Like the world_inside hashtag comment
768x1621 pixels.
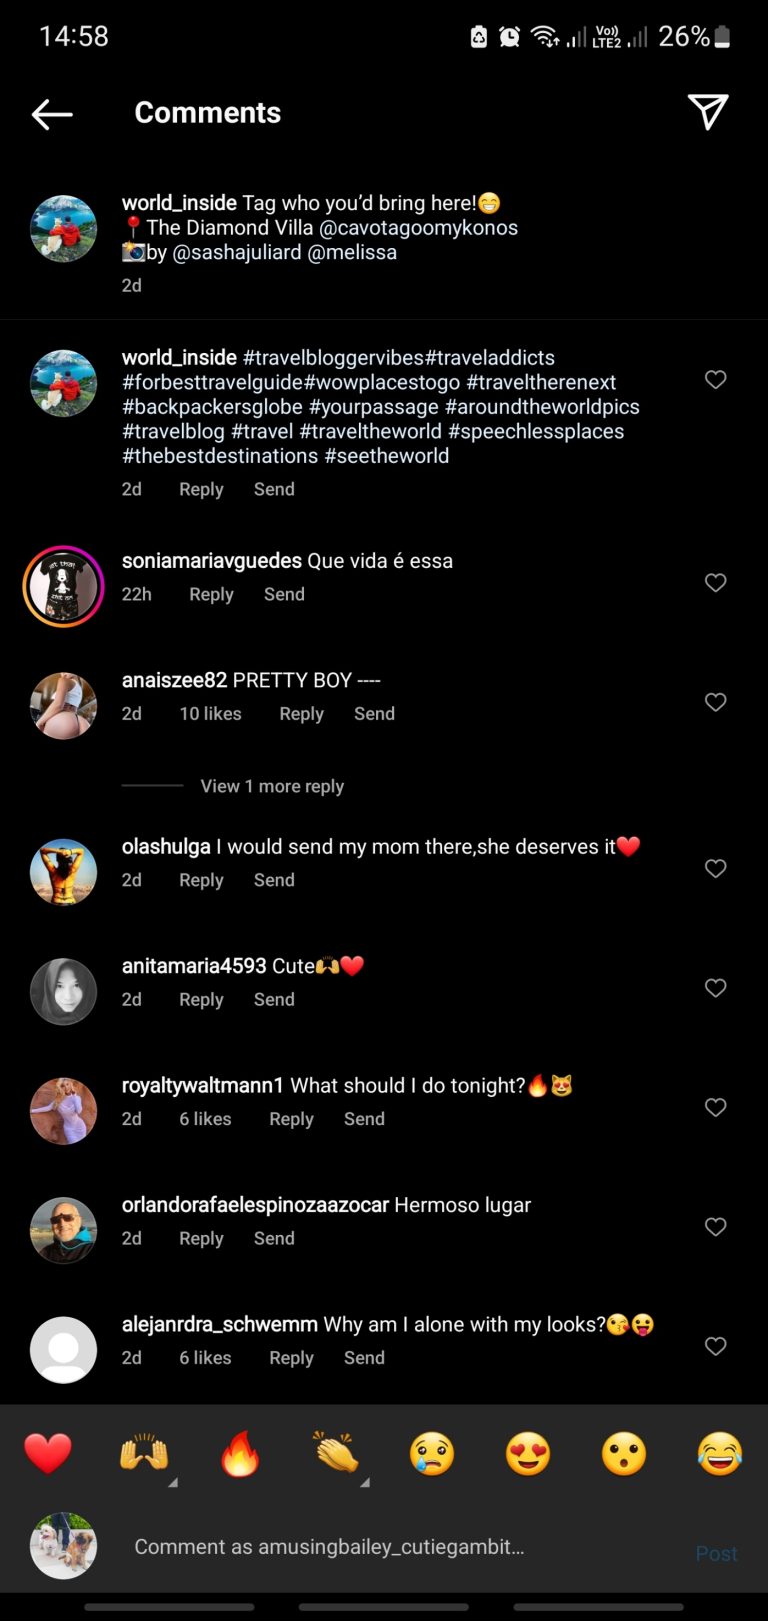pyautogui.click(x=715, y=380)
